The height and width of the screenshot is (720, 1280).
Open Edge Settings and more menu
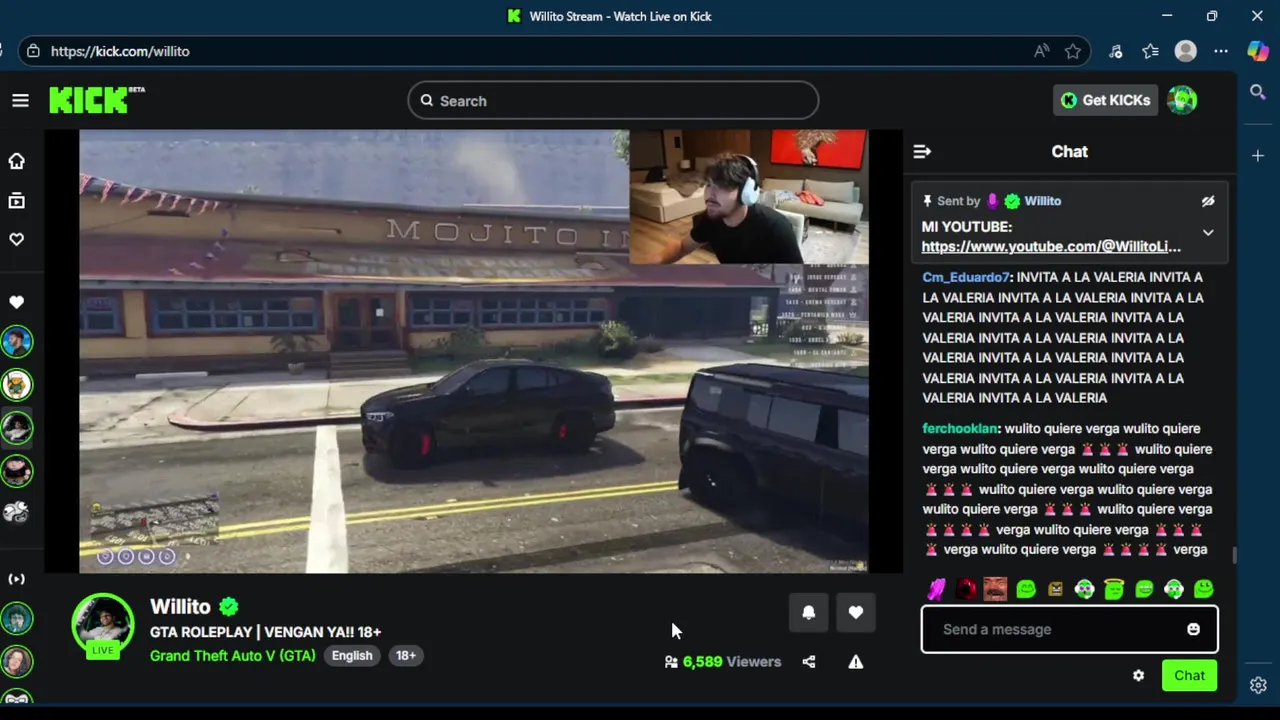[x=1221, y=51]
